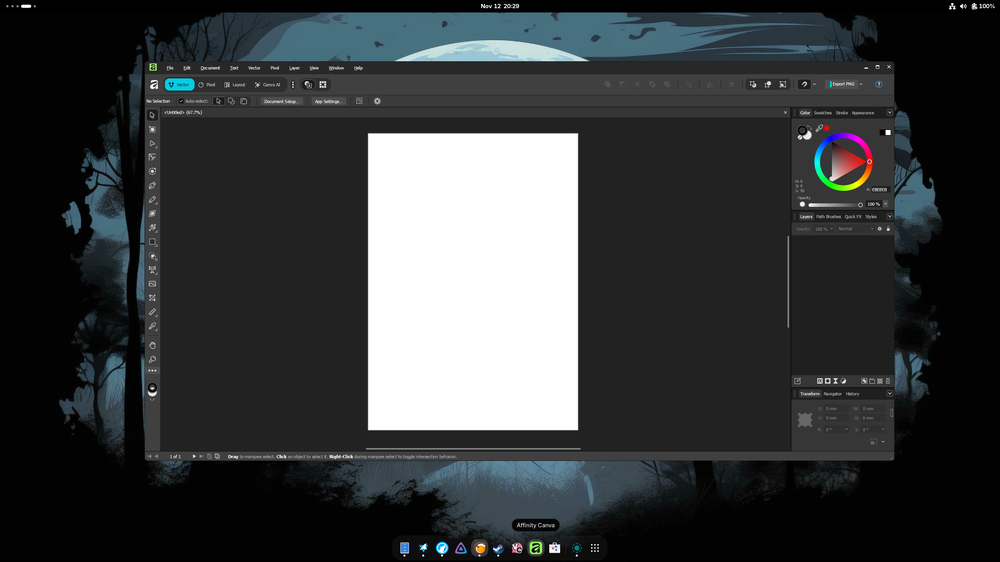Viewport: 1000px width, 562px height.
Task: Click the eyedropper color picker icon
Action: (x=819, y=128)
